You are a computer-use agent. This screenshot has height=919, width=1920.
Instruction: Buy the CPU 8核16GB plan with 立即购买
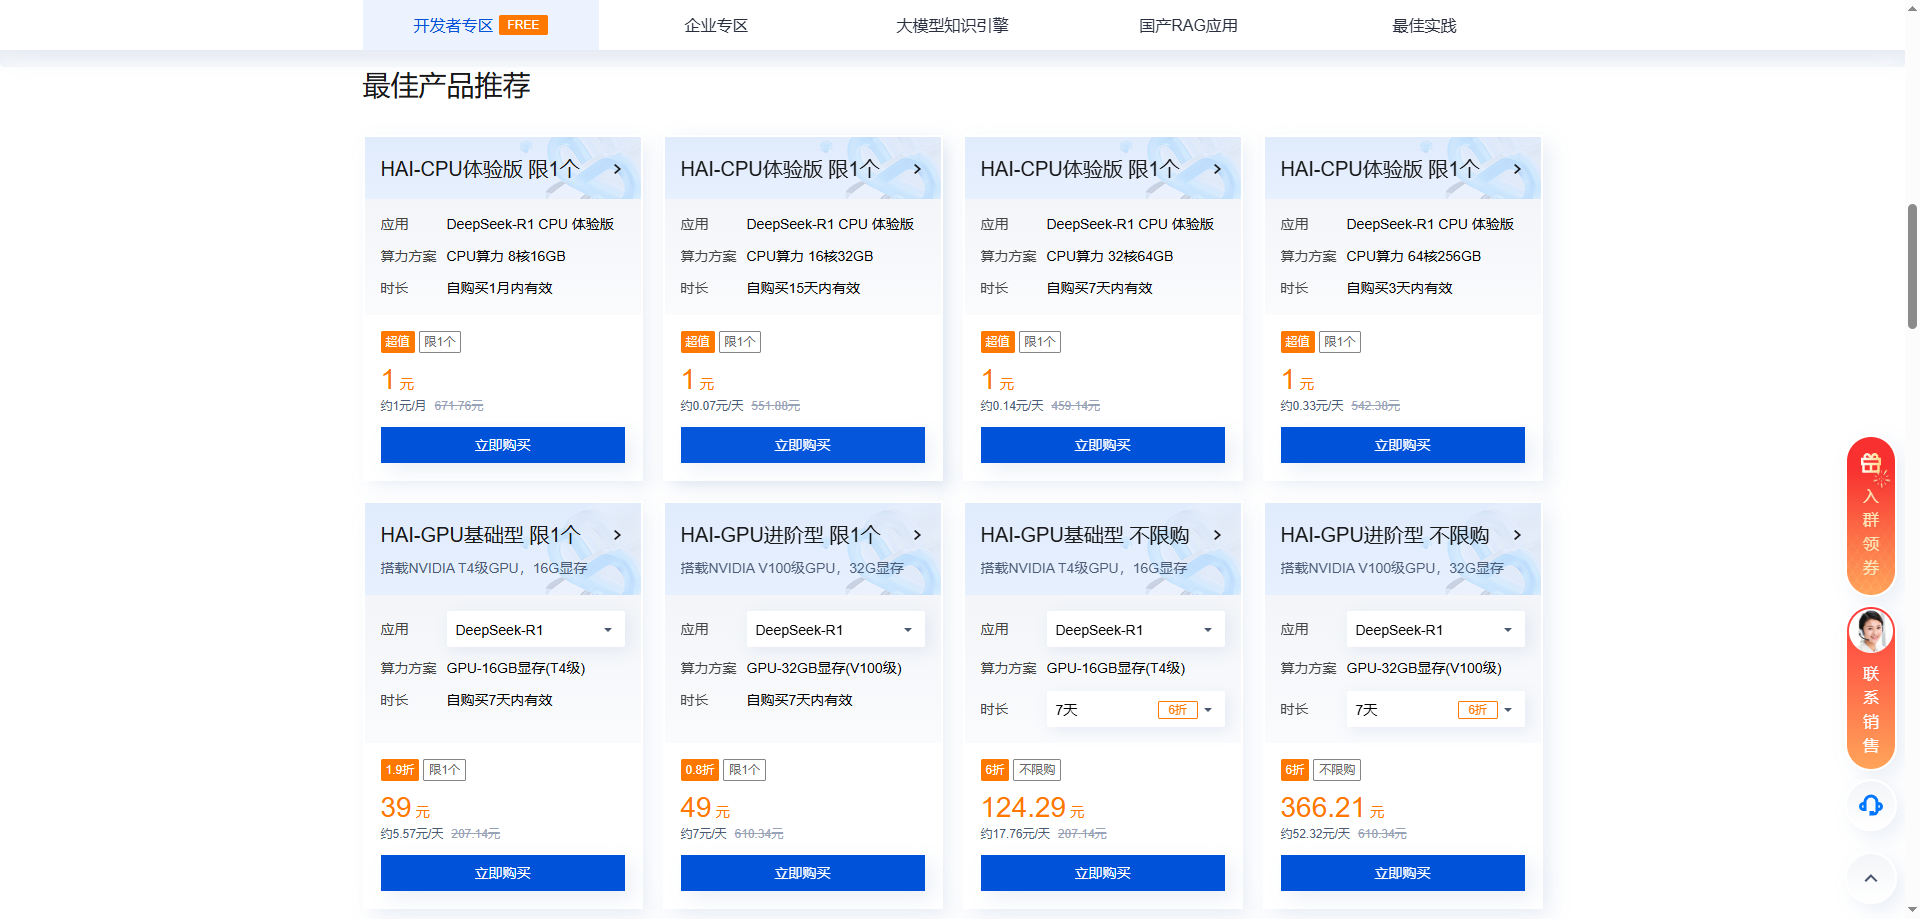[x=503, y=445]
